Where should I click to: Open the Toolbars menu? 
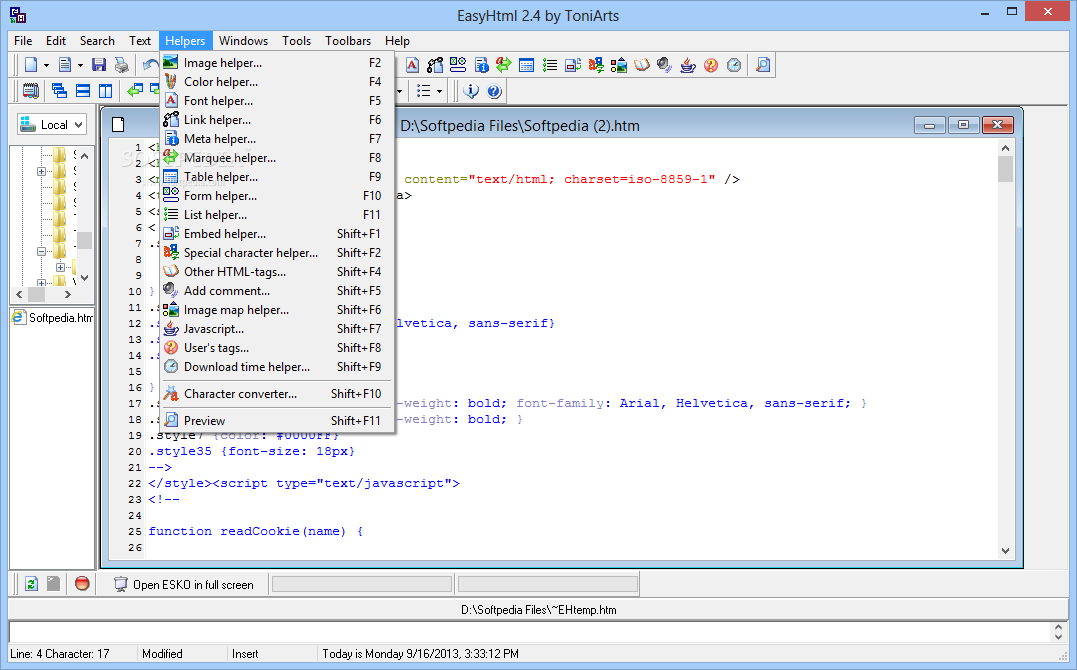(348, 41)
